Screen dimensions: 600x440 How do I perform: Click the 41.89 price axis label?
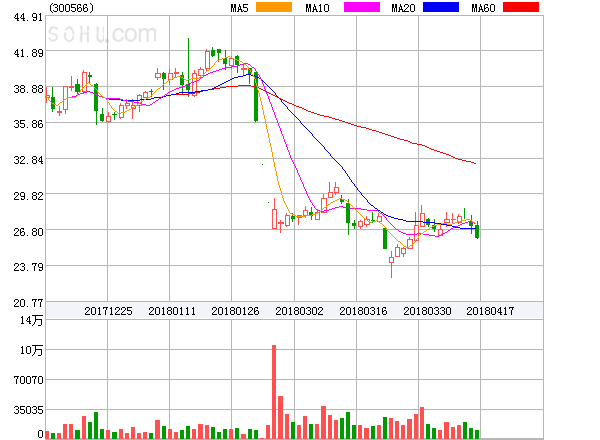tap(28, 53)
